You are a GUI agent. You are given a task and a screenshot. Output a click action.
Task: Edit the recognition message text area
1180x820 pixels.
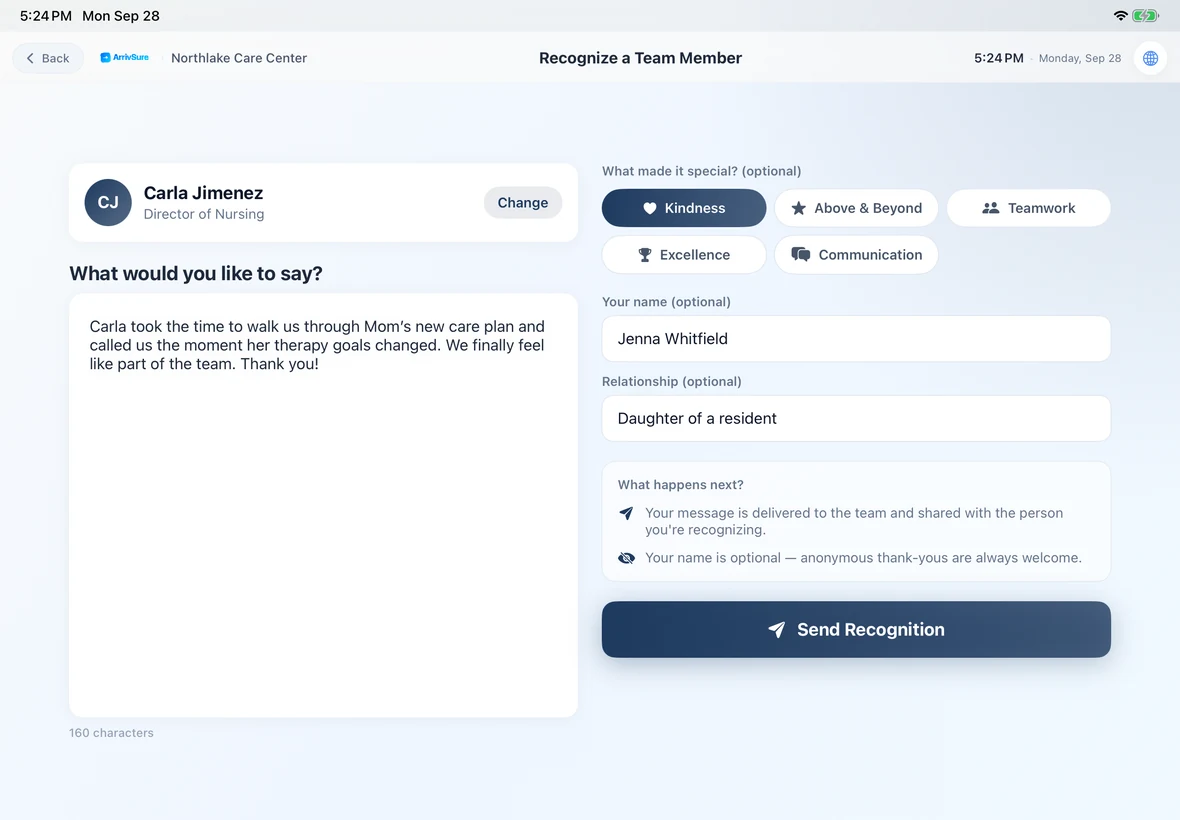tap(323, 505)
